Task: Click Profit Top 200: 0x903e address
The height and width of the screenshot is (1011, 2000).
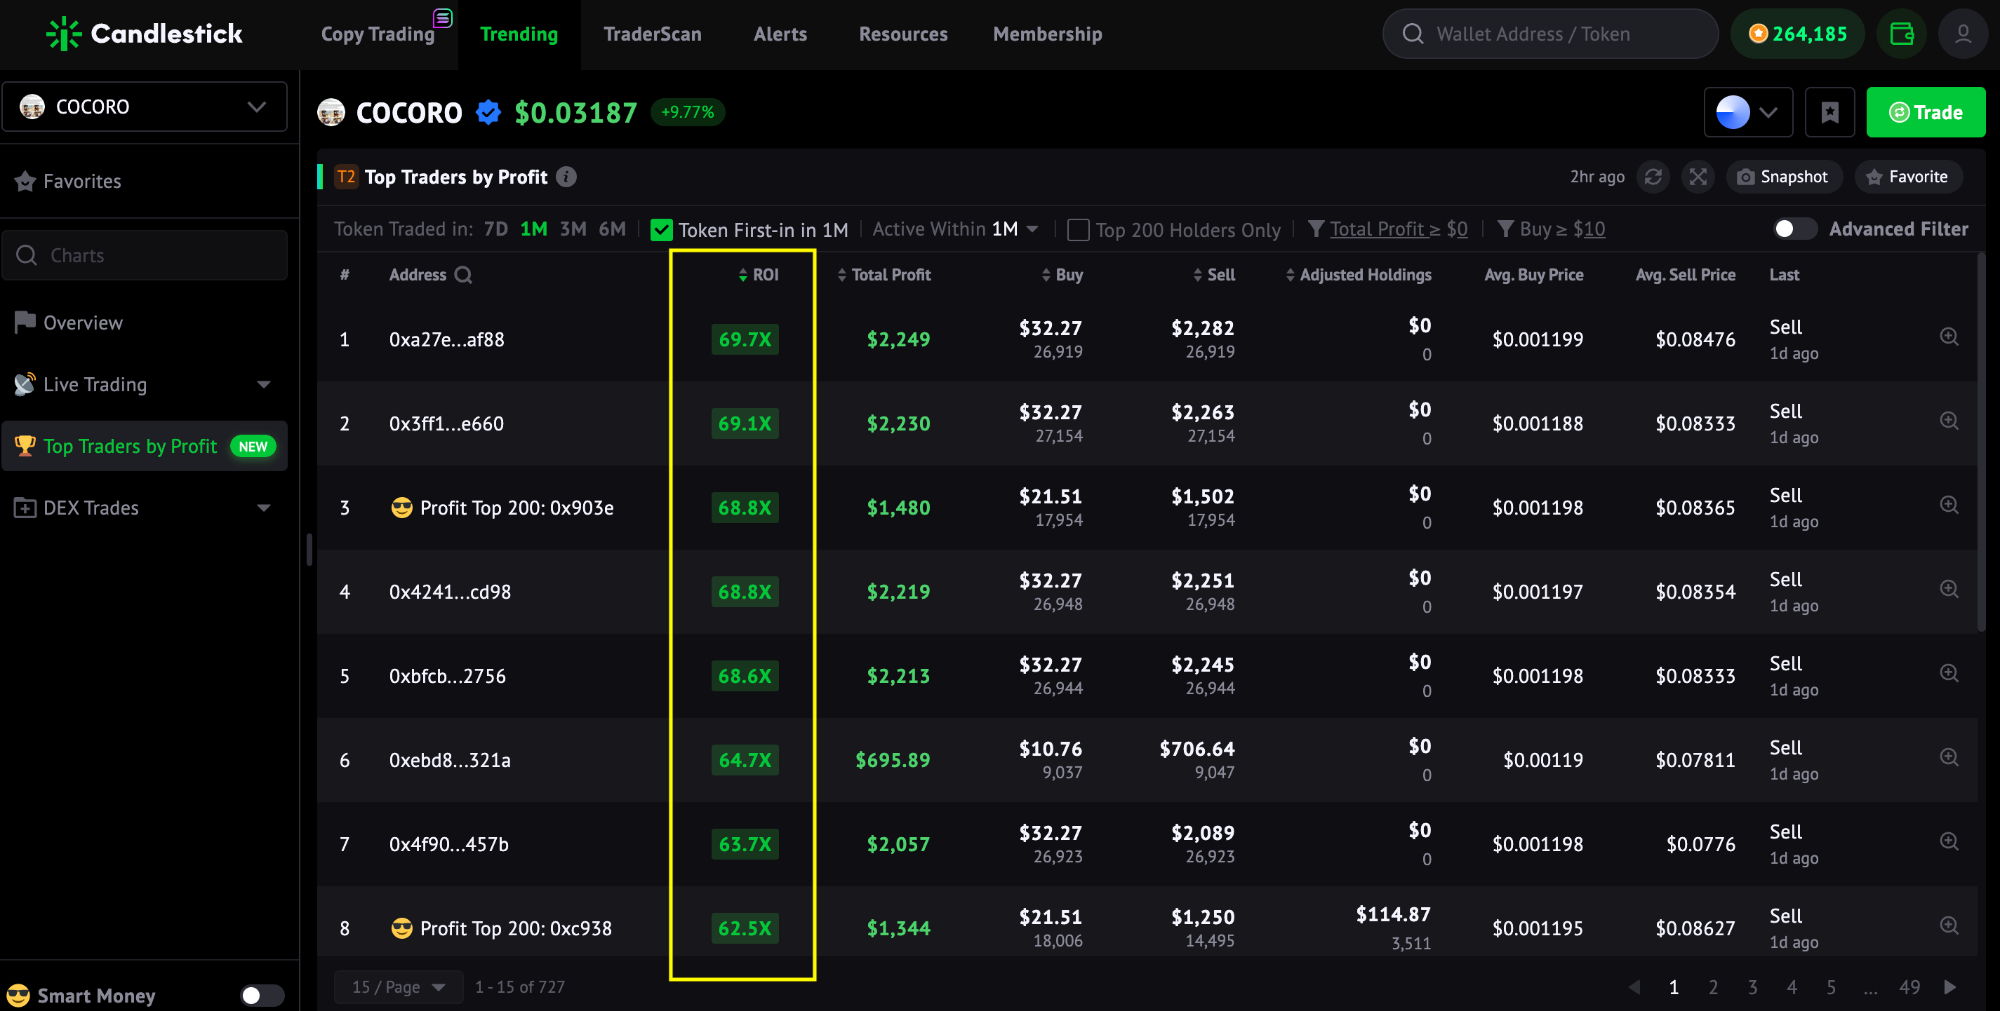Action: [502, 508]
